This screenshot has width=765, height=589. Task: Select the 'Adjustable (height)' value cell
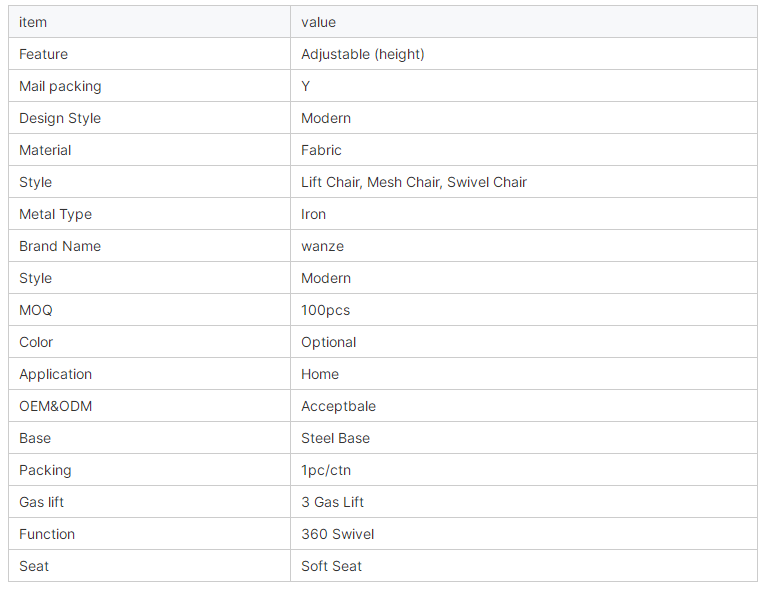point(524,54)
